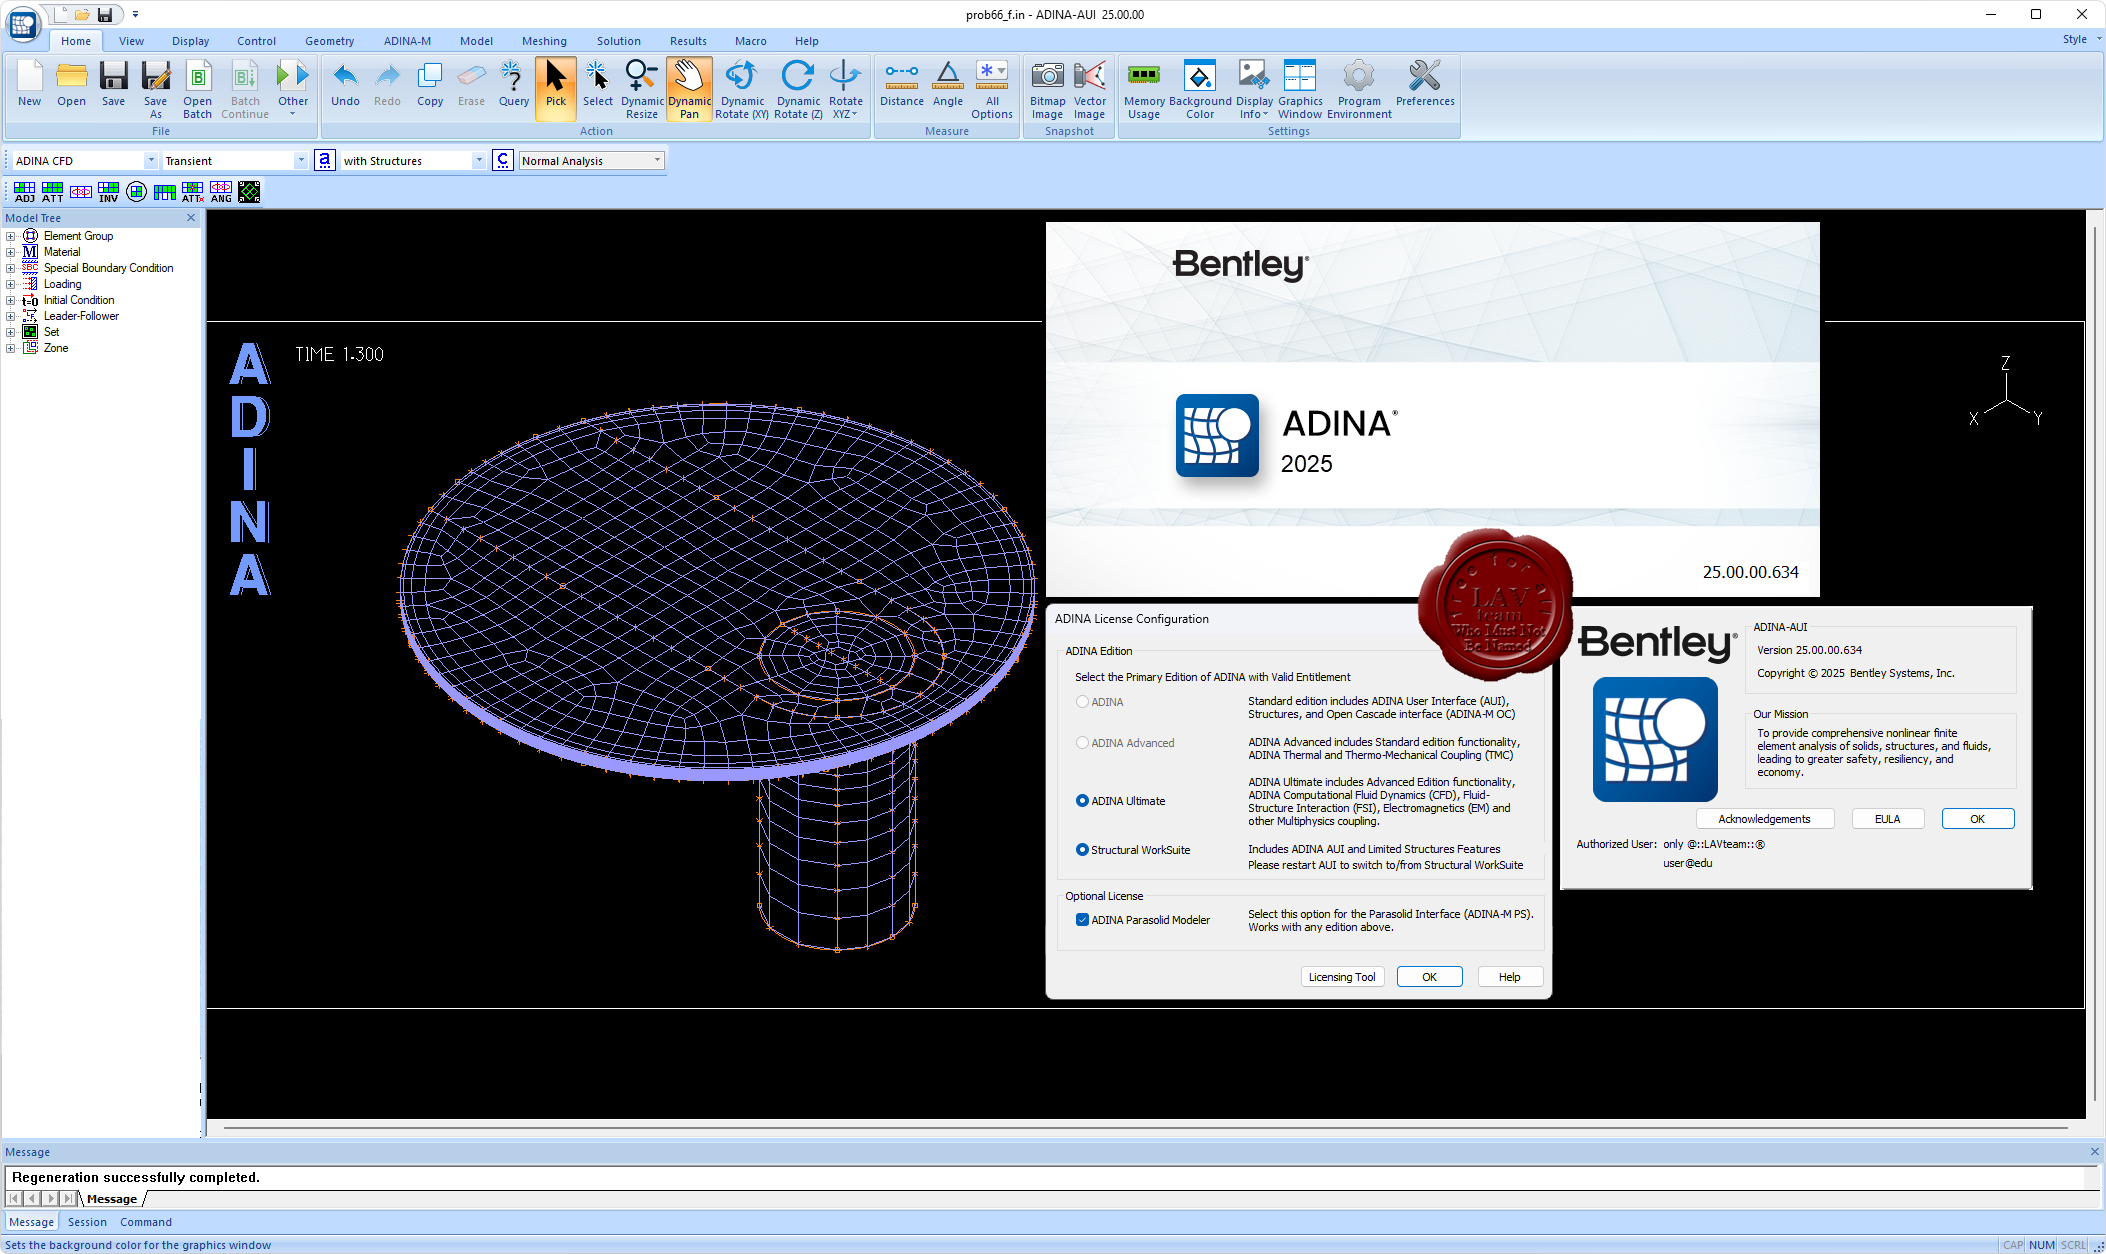The image size is (2106, 1254).
Task: Click the ADJ small toolbar icon
Action: click(x=25, y=192)
